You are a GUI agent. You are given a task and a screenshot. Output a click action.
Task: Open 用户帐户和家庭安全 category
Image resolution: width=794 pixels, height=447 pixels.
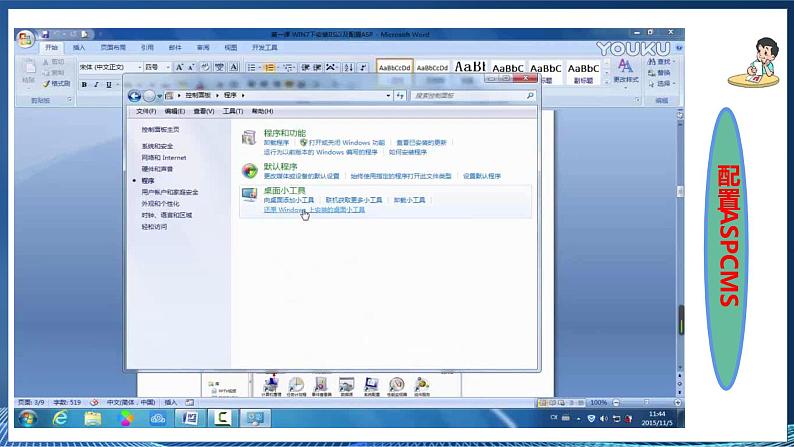point(170,192)
